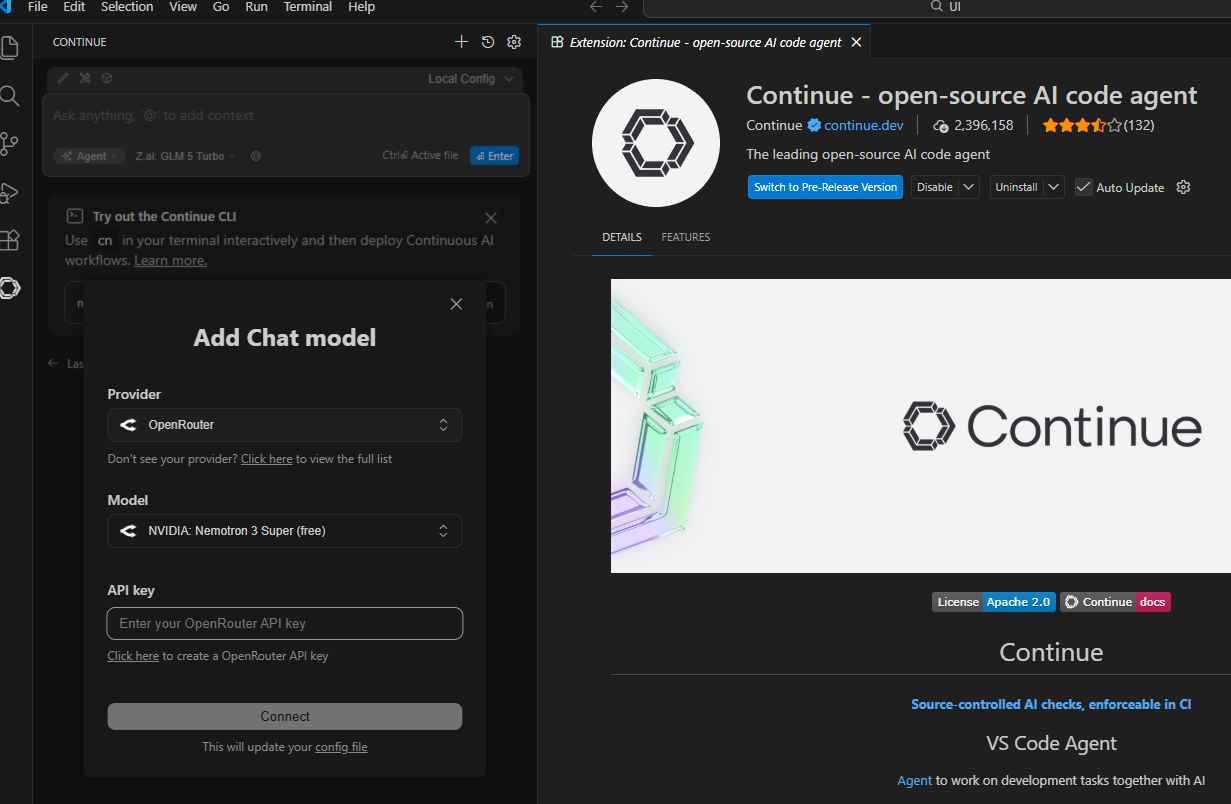Viewport: 1231px width, 804px height.
Task: Open the Search view in activity bar
Action: click(10, 96)
